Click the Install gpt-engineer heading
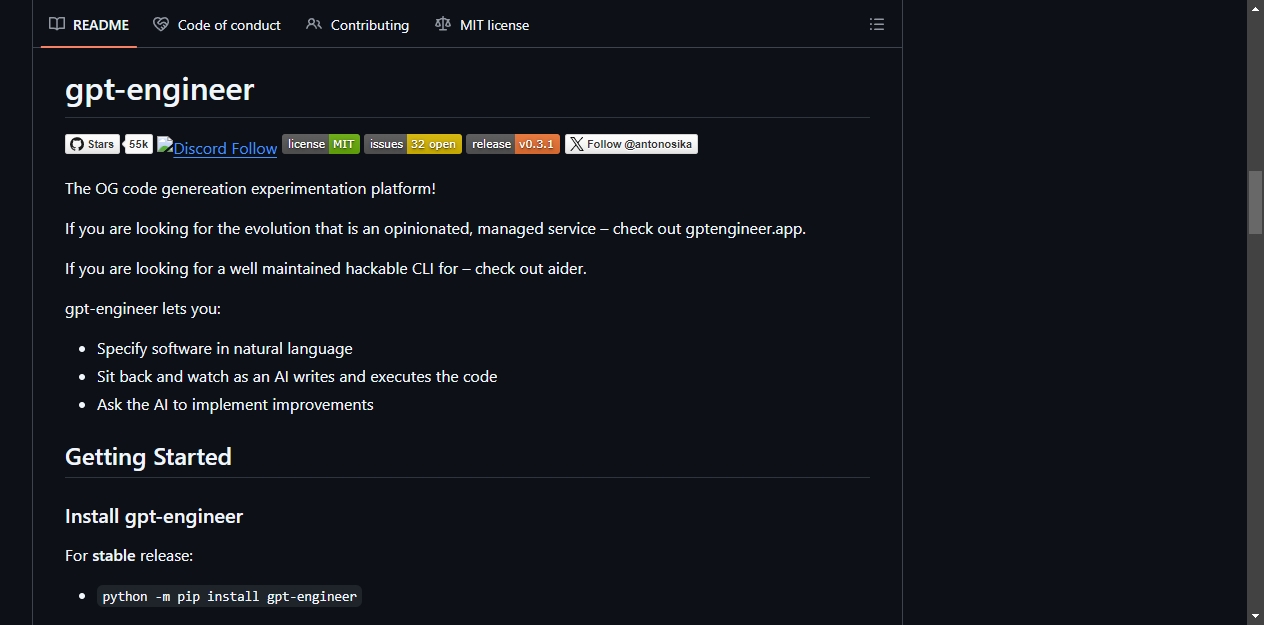This screenshot has height=625, width=1264. tap(154, 516)
